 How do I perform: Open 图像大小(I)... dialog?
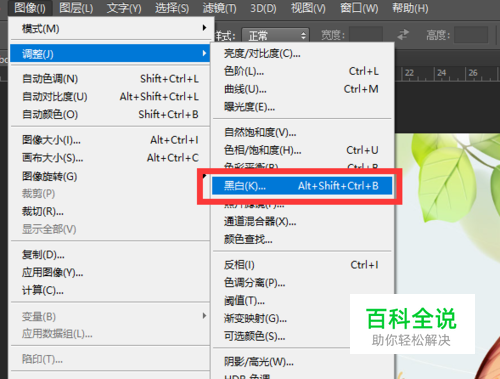[x=110, y=140]
